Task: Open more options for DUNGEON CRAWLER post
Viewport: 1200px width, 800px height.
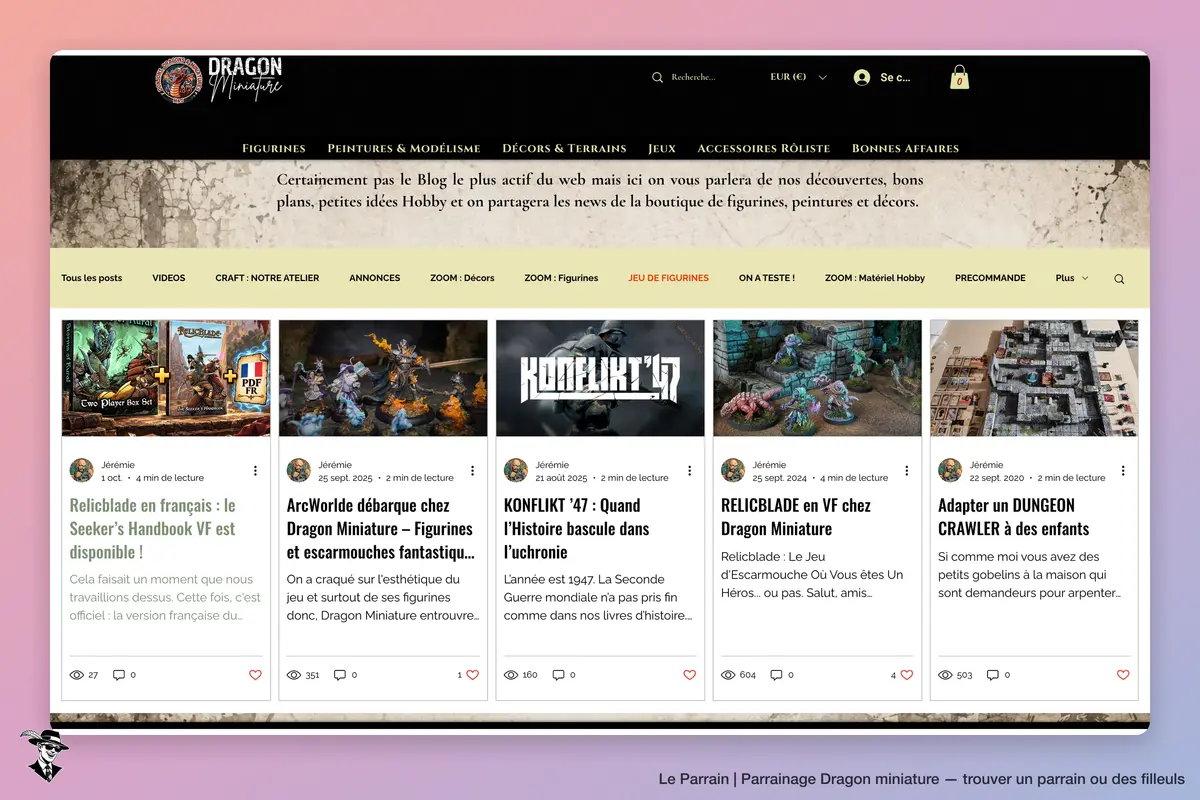Action: 1123,471
